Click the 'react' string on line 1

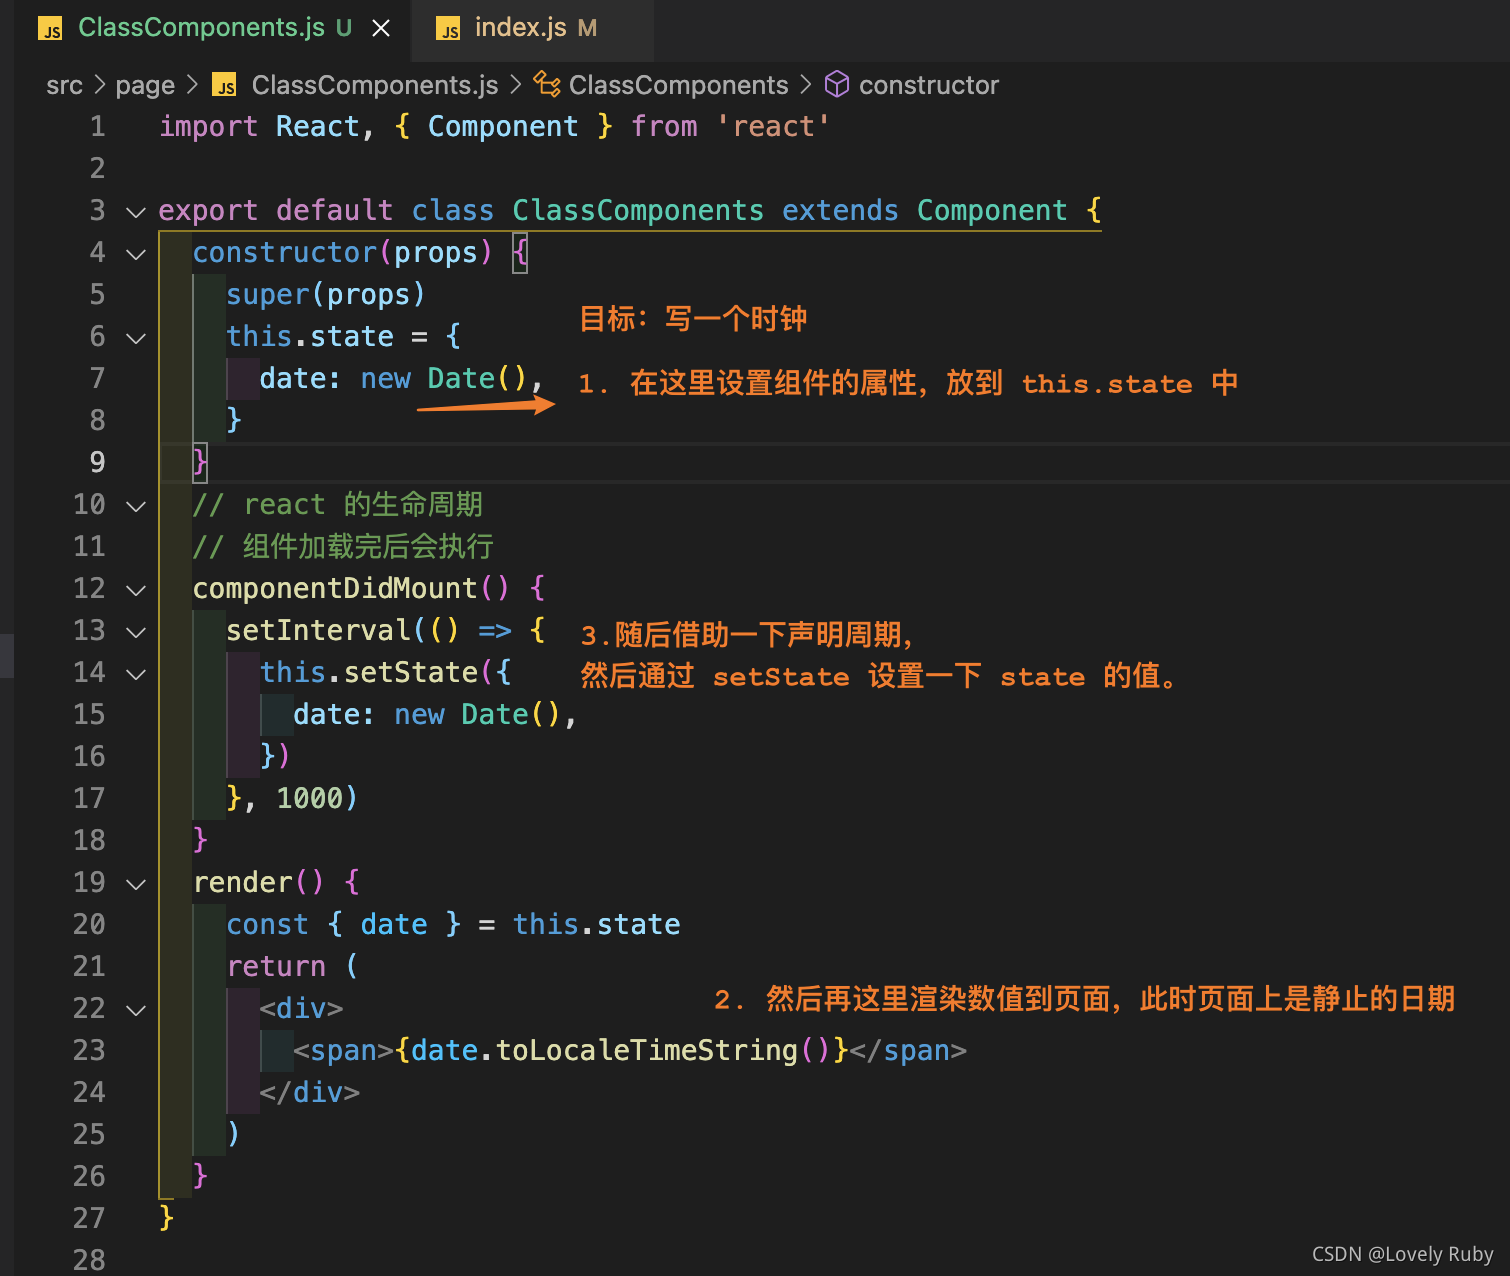[x=773, y=127]
